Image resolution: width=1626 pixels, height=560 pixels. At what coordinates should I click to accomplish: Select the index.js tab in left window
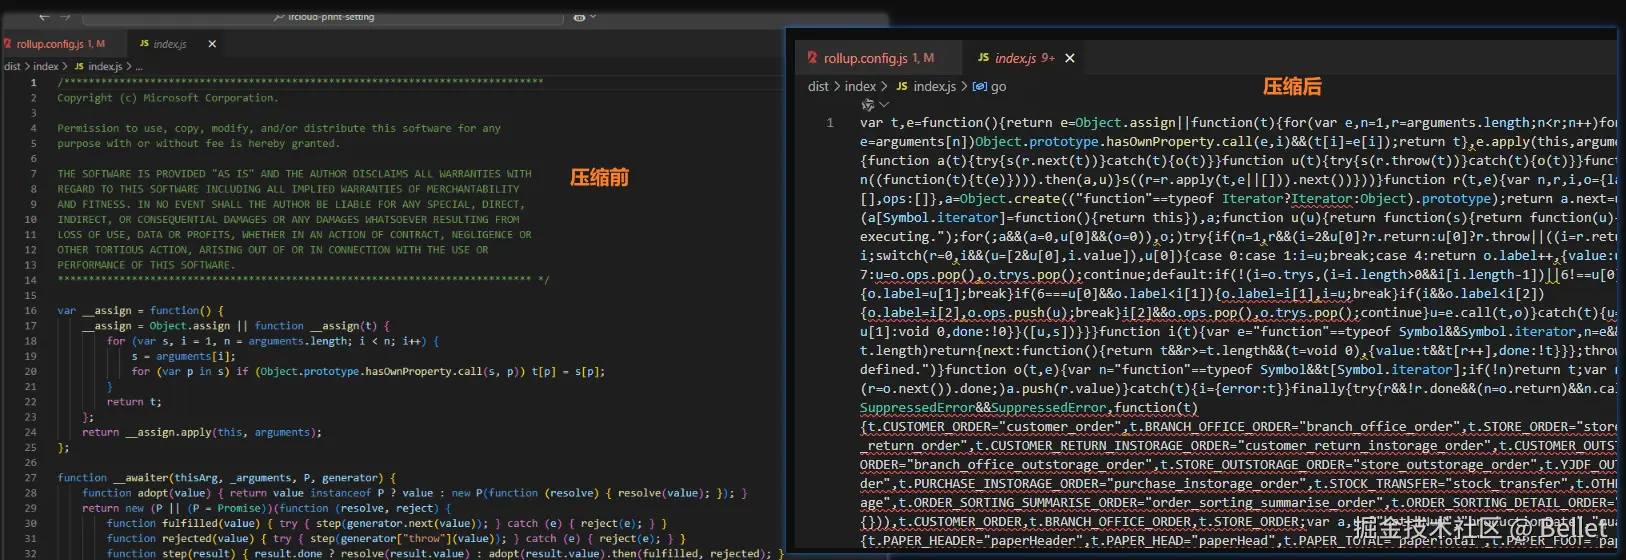(x=170, y=44)
